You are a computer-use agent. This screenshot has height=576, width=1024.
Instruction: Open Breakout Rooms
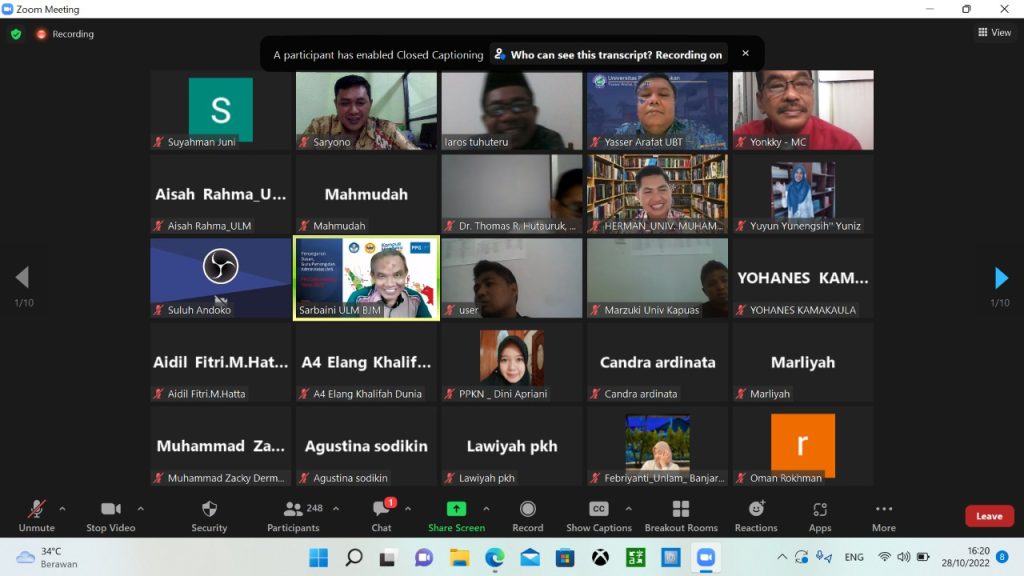681,515
